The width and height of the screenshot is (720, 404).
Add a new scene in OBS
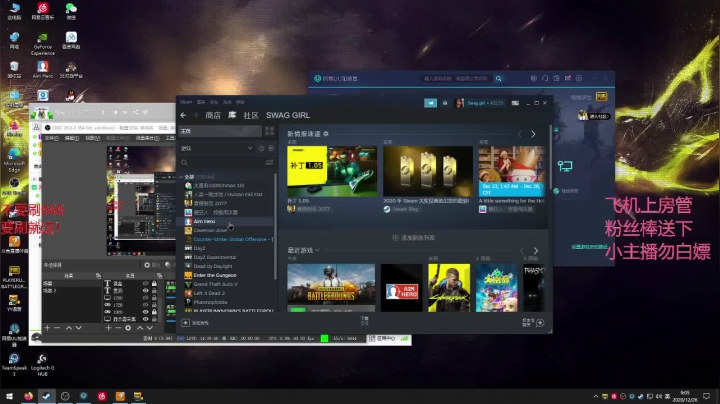click(x=47, y=328)
